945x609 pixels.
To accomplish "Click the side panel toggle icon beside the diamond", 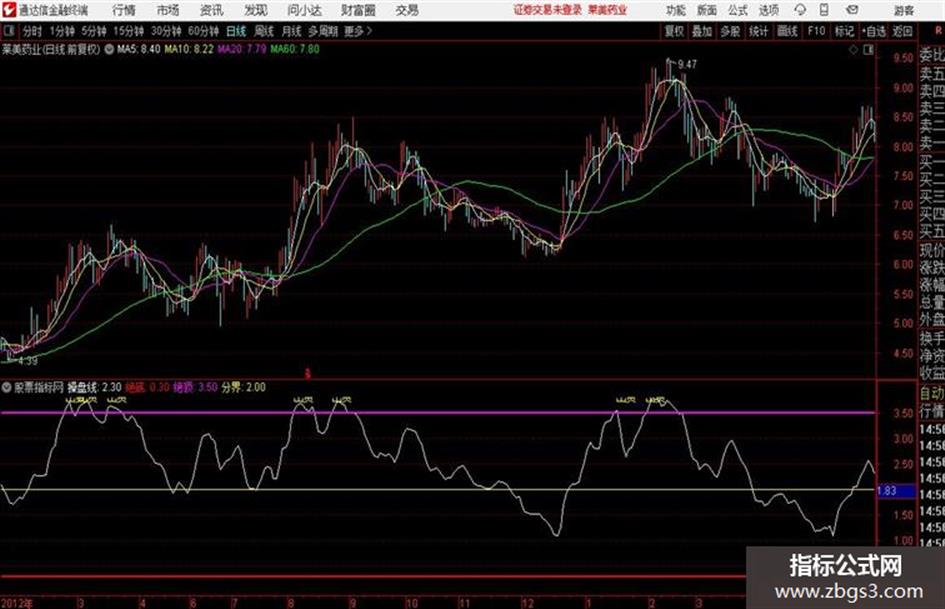I will tap(868, 50).
